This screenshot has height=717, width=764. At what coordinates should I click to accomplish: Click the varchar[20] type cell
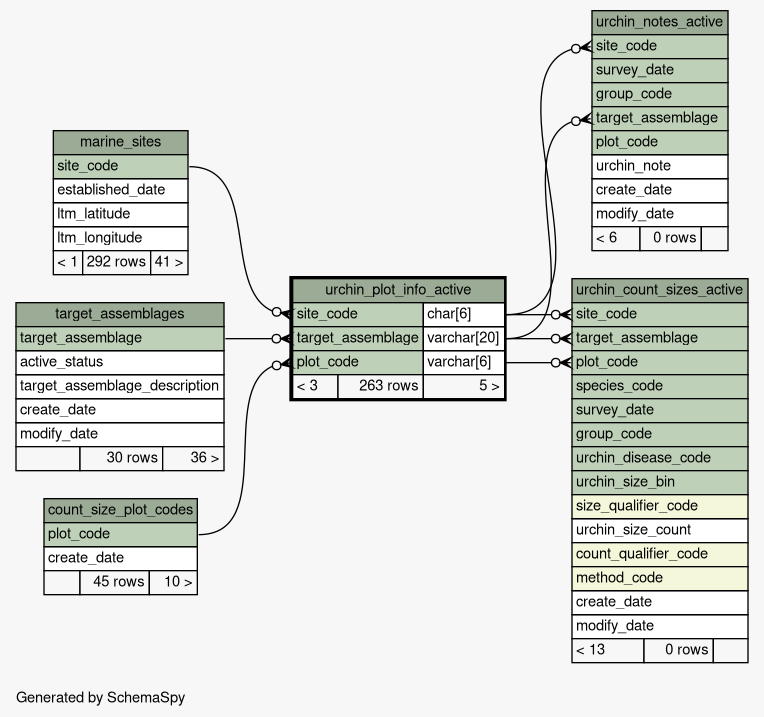463,339
